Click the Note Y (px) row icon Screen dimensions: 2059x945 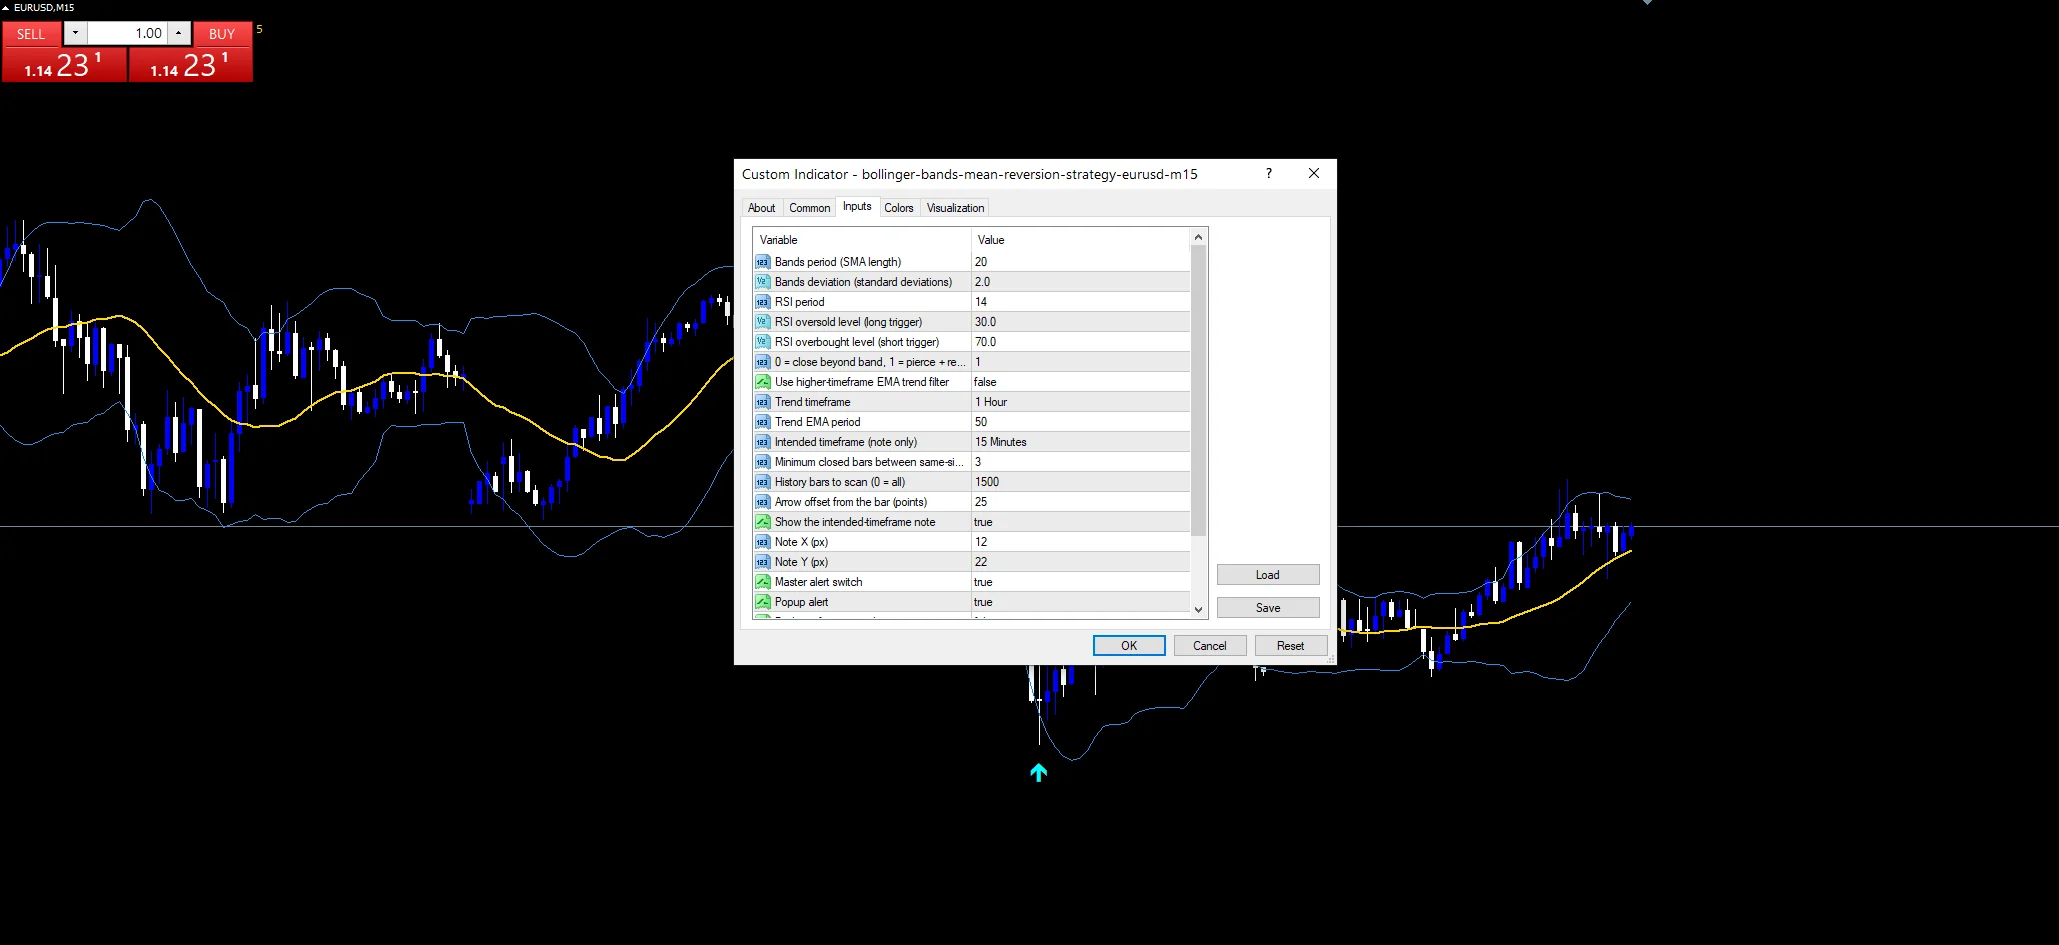tap(762, 562)
